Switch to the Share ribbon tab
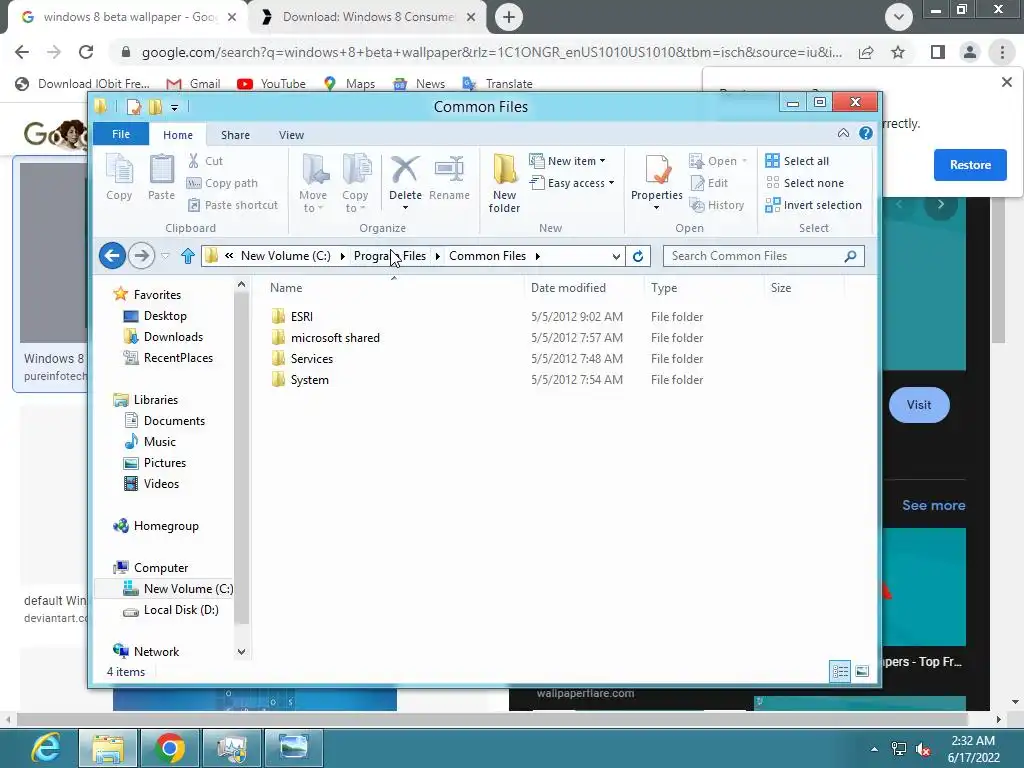This screenshot has height=768, width=1024. coord(235,135)
